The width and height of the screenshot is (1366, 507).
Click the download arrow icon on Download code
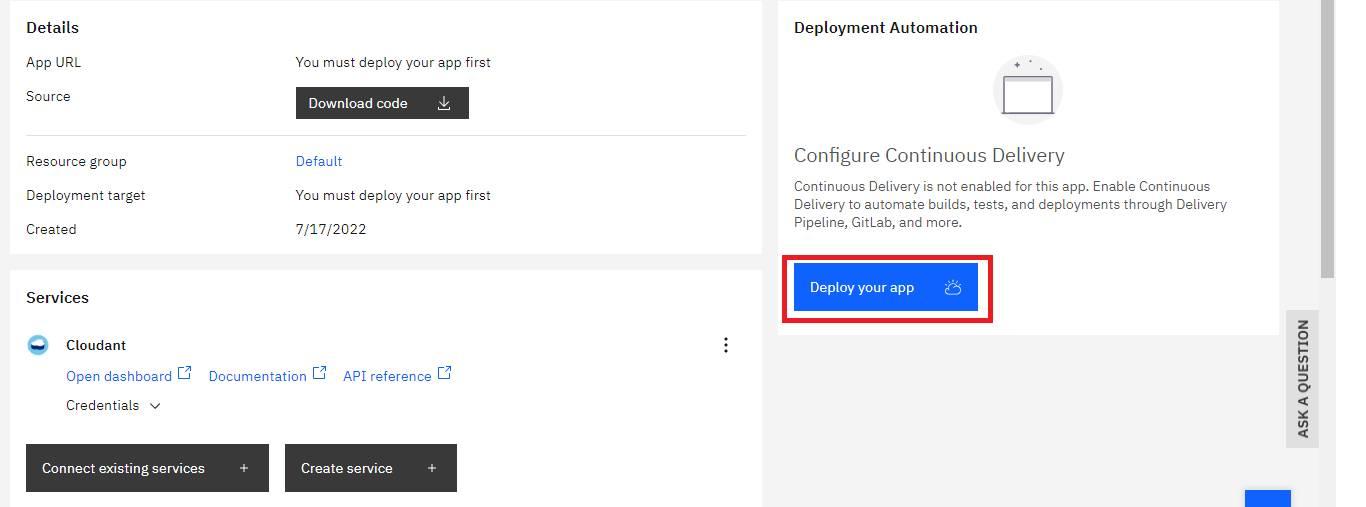444,103
